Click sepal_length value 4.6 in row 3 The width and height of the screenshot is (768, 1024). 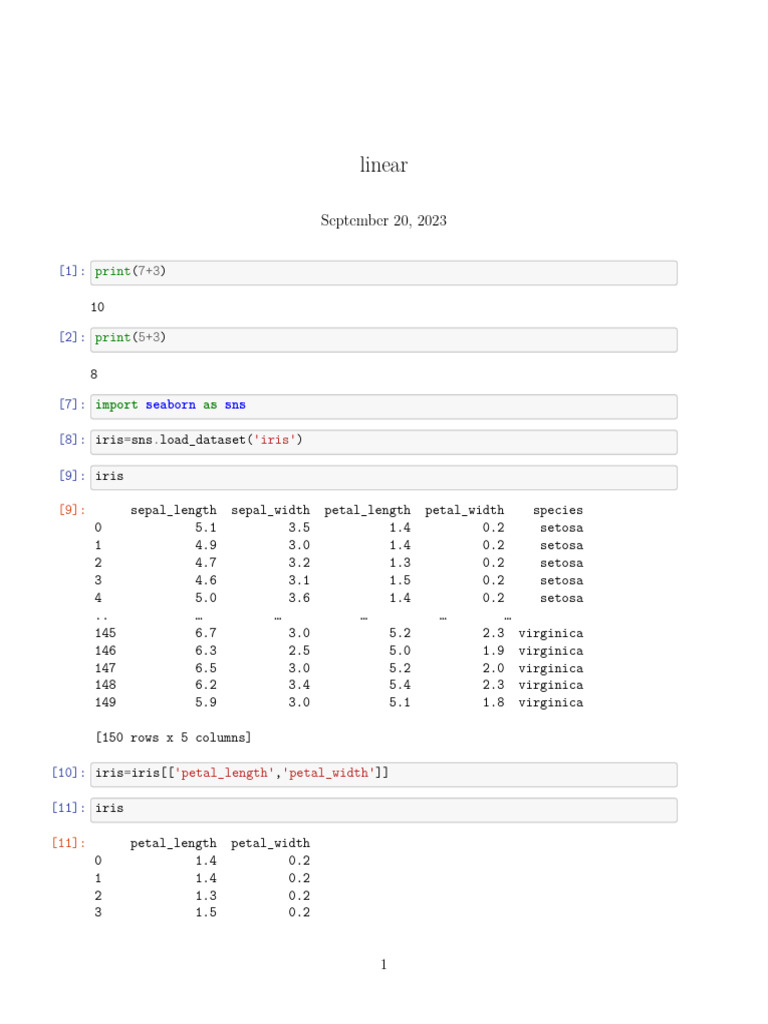[206, 581]
